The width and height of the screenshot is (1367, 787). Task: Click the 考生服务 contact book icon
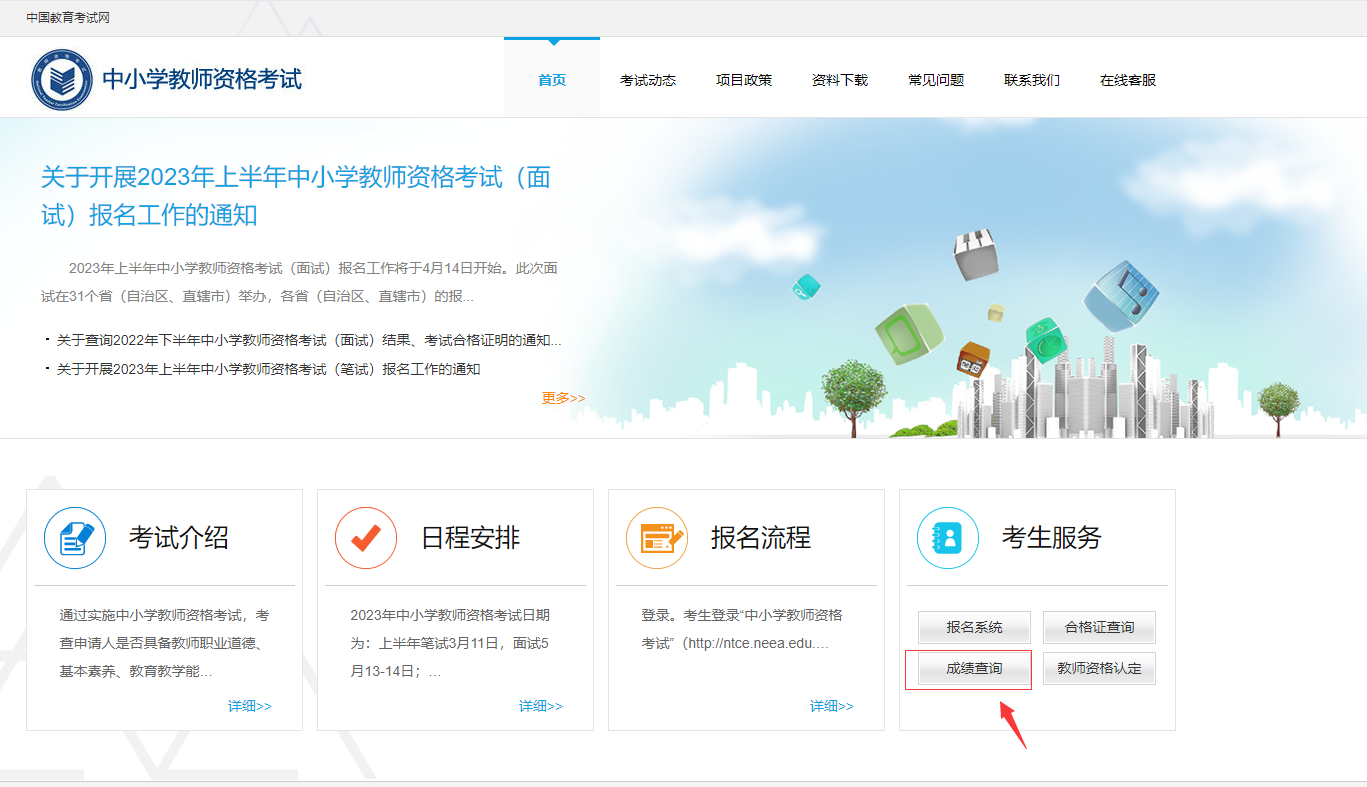pyautogui.click(x=948, y=538)
